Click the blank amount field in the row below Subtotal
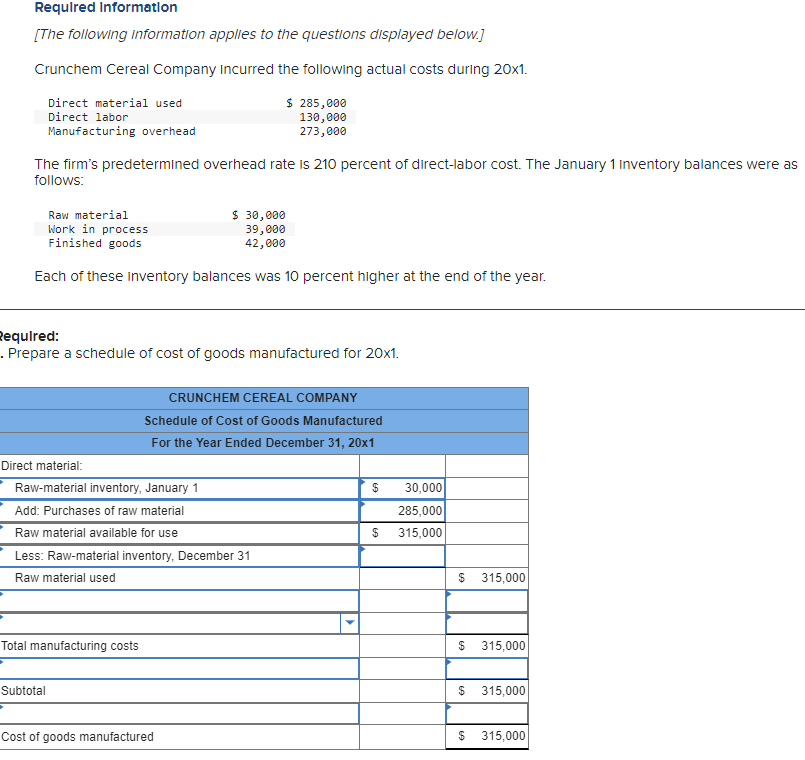The width and height of the screenshot is (805, 760). pos(487,714)
